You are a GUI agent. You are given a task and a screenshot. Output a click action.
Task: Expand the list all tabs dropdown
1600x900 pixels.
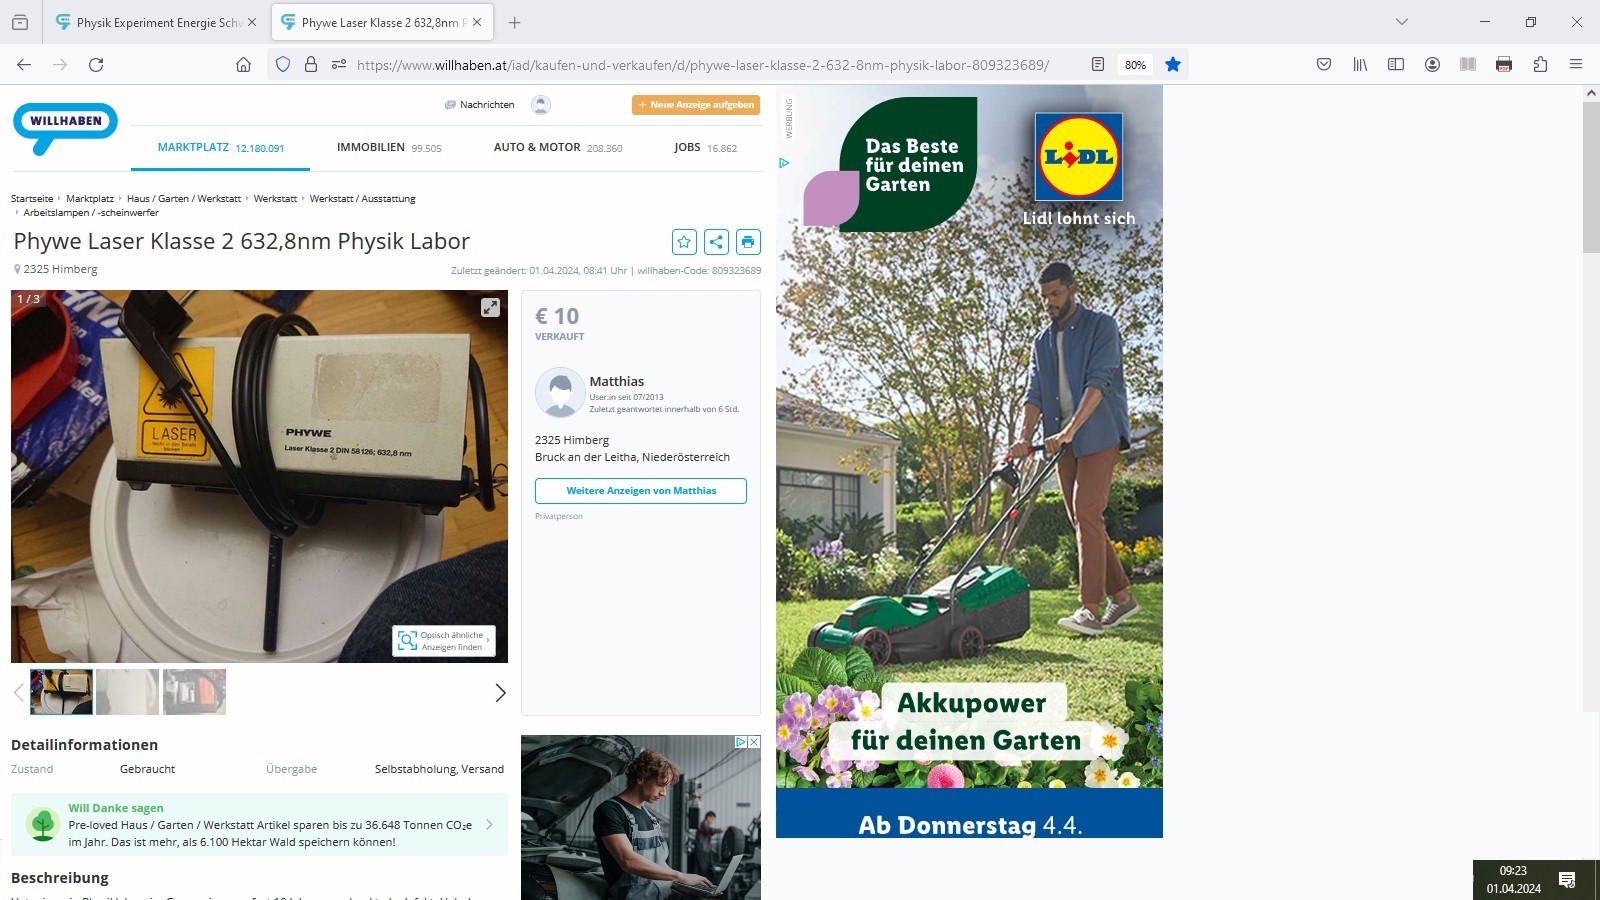[1402, 22]
